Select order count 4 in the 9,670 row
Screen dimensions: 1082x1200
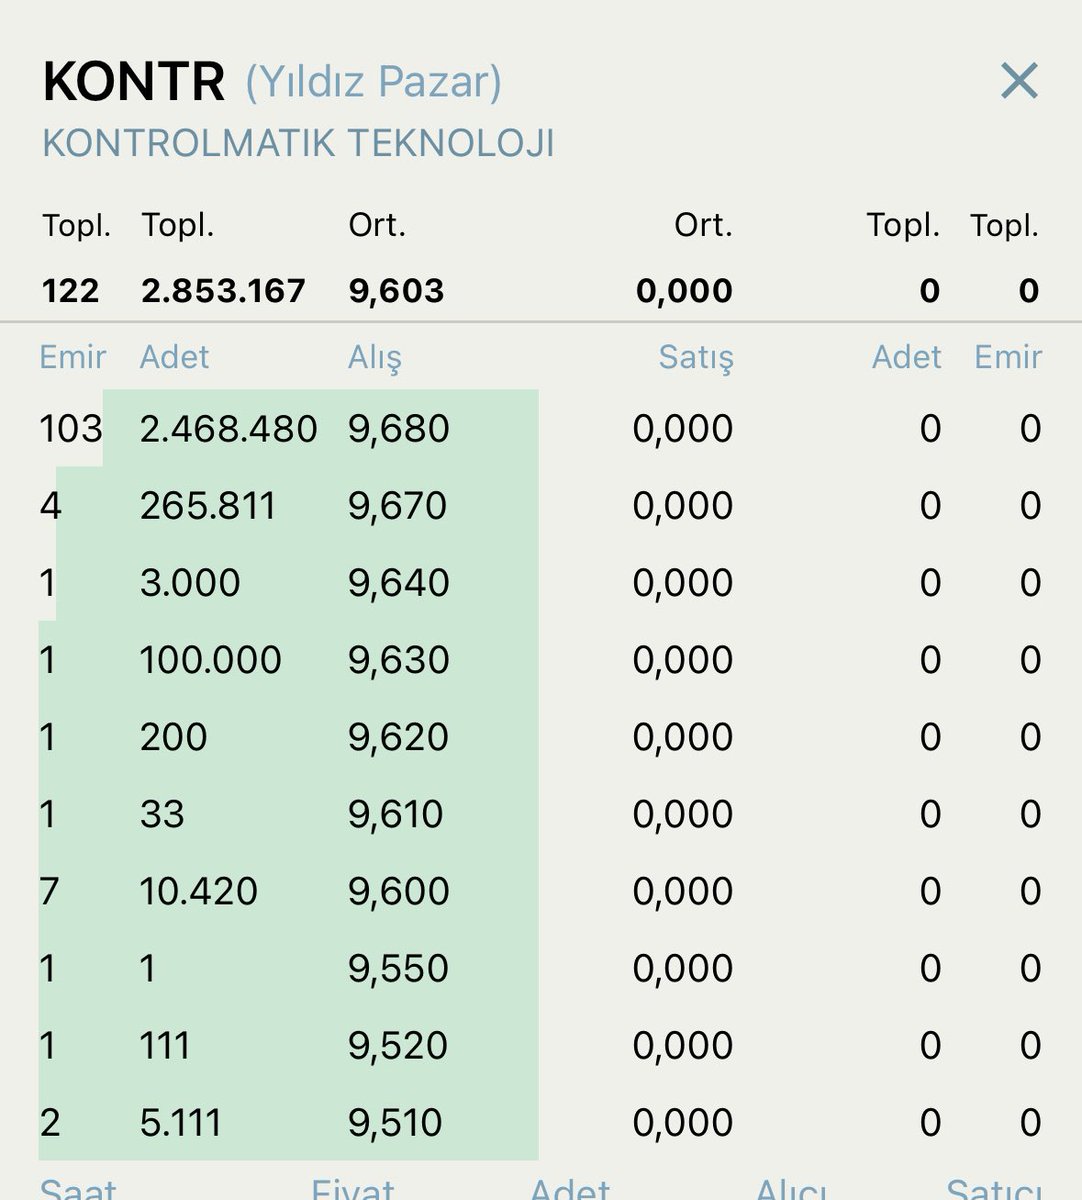[51, 506]
